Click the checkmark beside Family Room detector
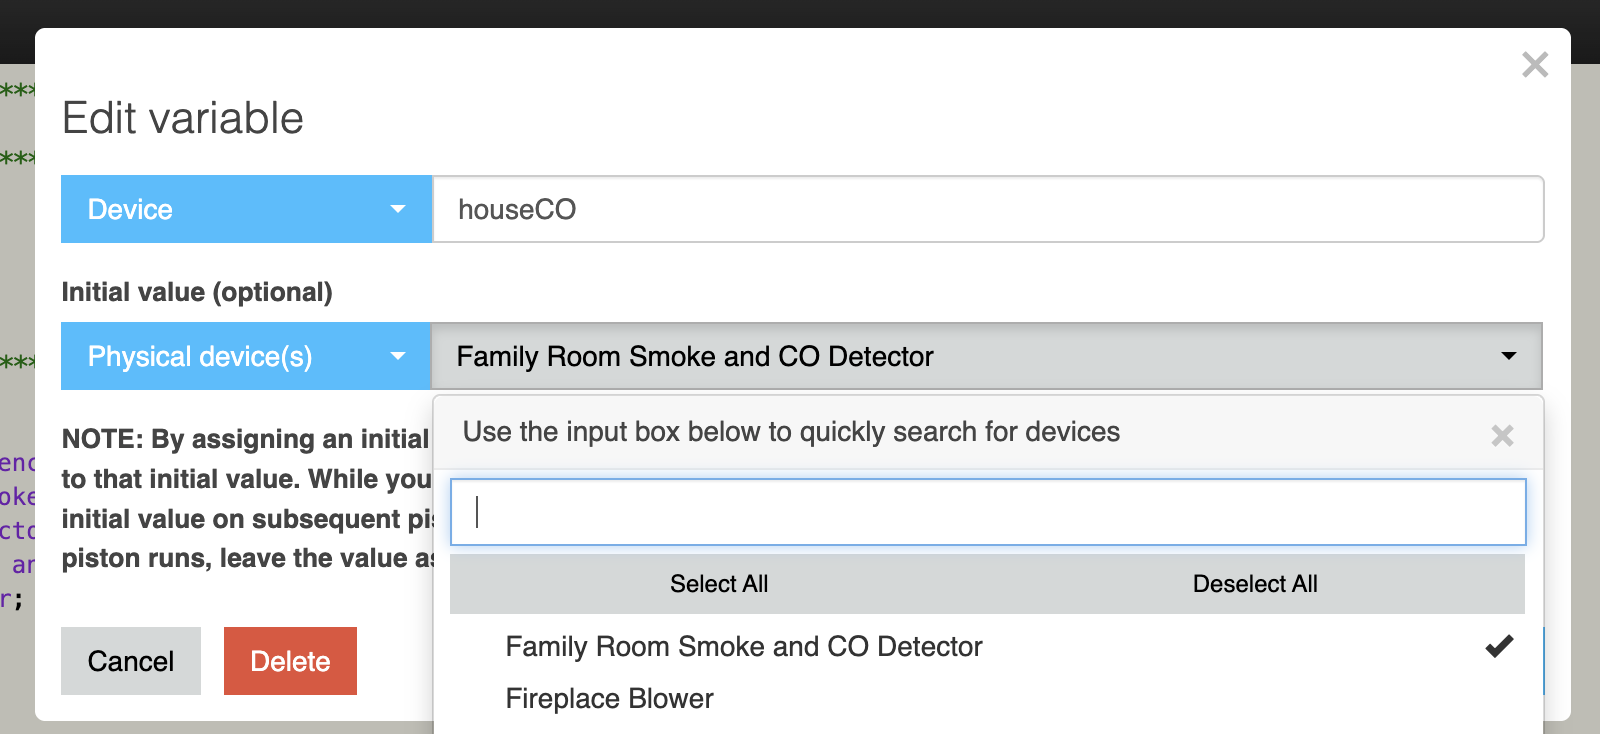 tap(1498, 647)
